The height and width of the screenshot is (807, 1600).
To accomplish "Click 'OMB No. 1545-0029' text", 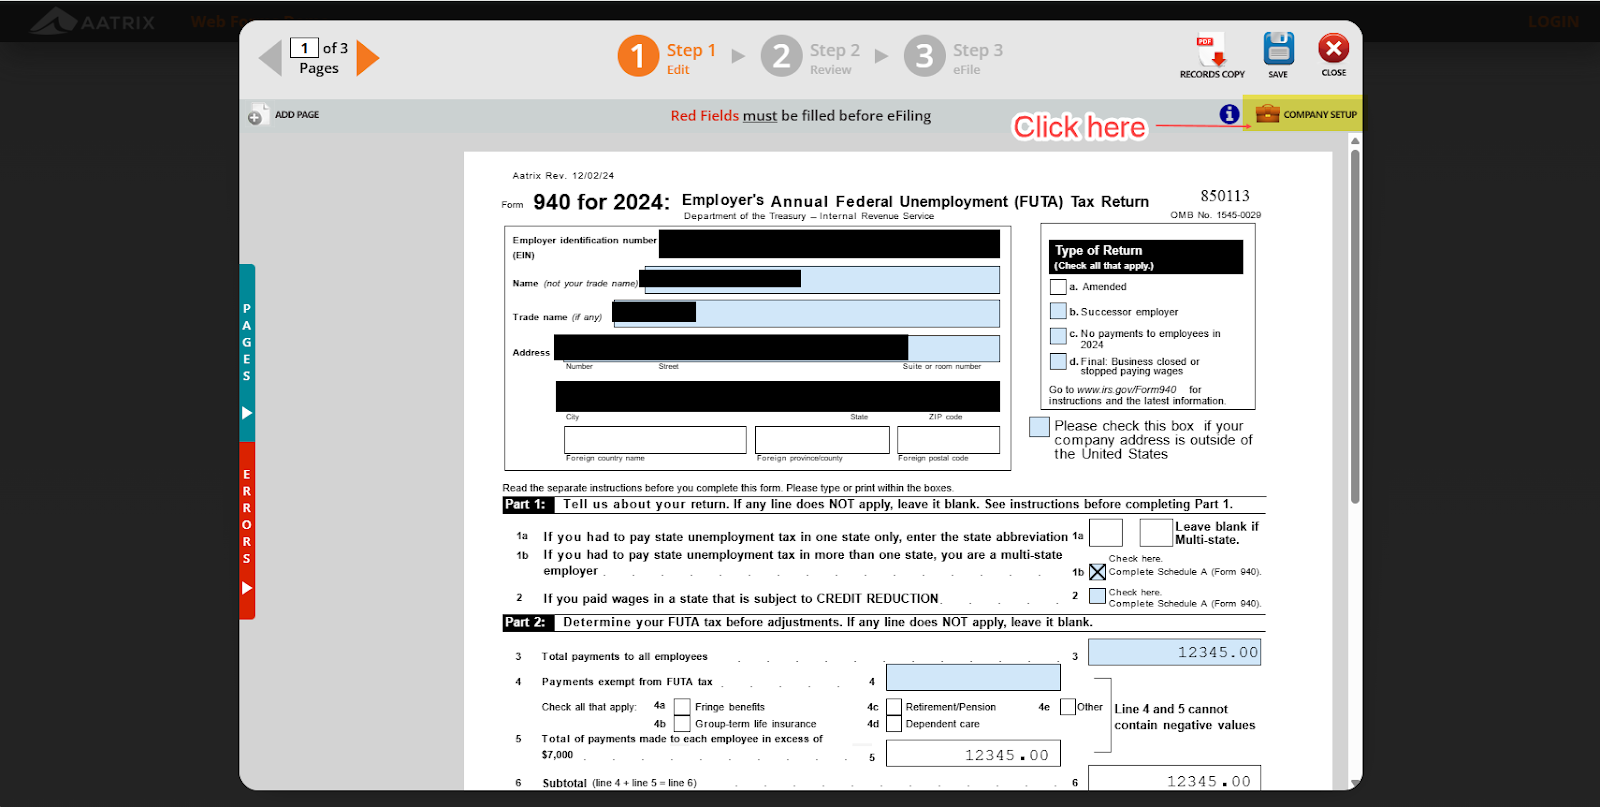I will [1216, 215].
